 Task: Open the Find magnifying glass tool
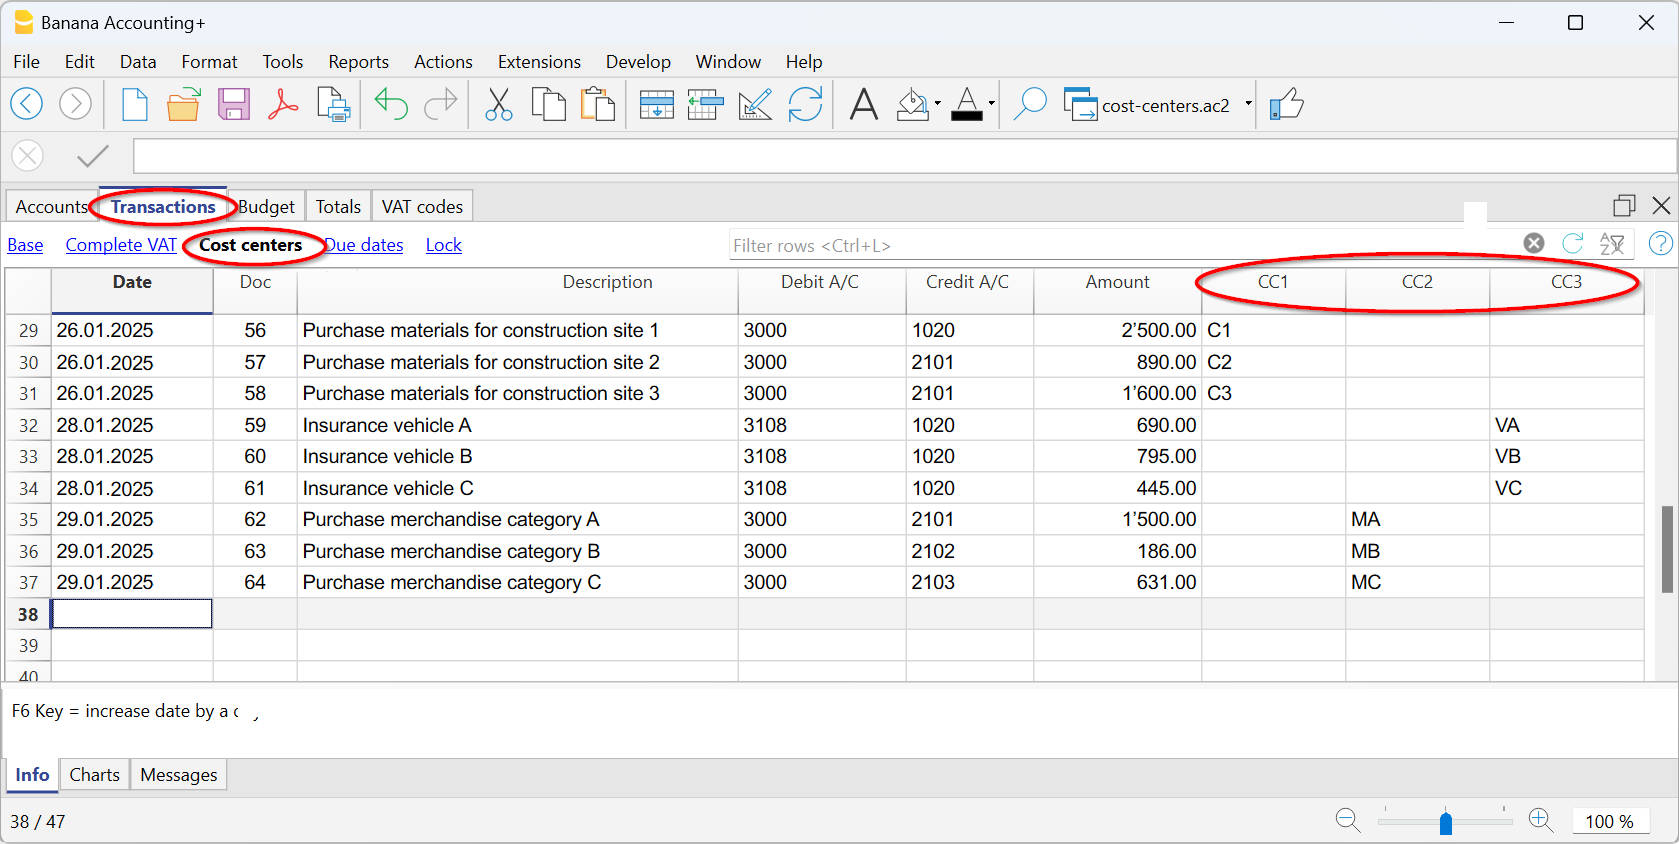tap(1029, 104)
